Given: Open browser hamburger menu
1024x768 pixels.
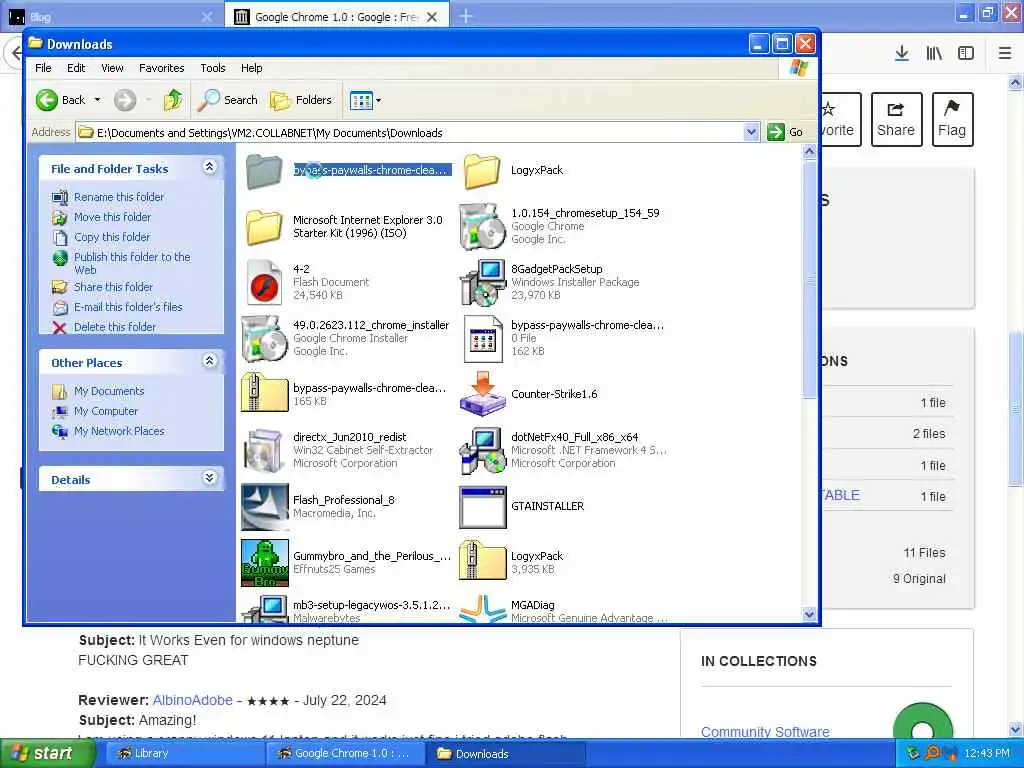Looking at the screenshot, I should tap(1004, 54).
